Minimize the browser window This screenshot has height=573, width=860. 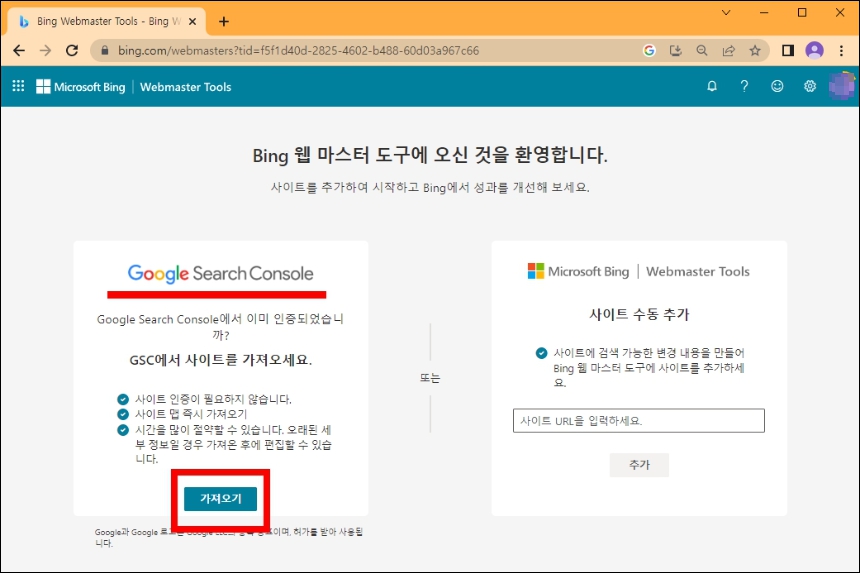(x=764, y=13)
